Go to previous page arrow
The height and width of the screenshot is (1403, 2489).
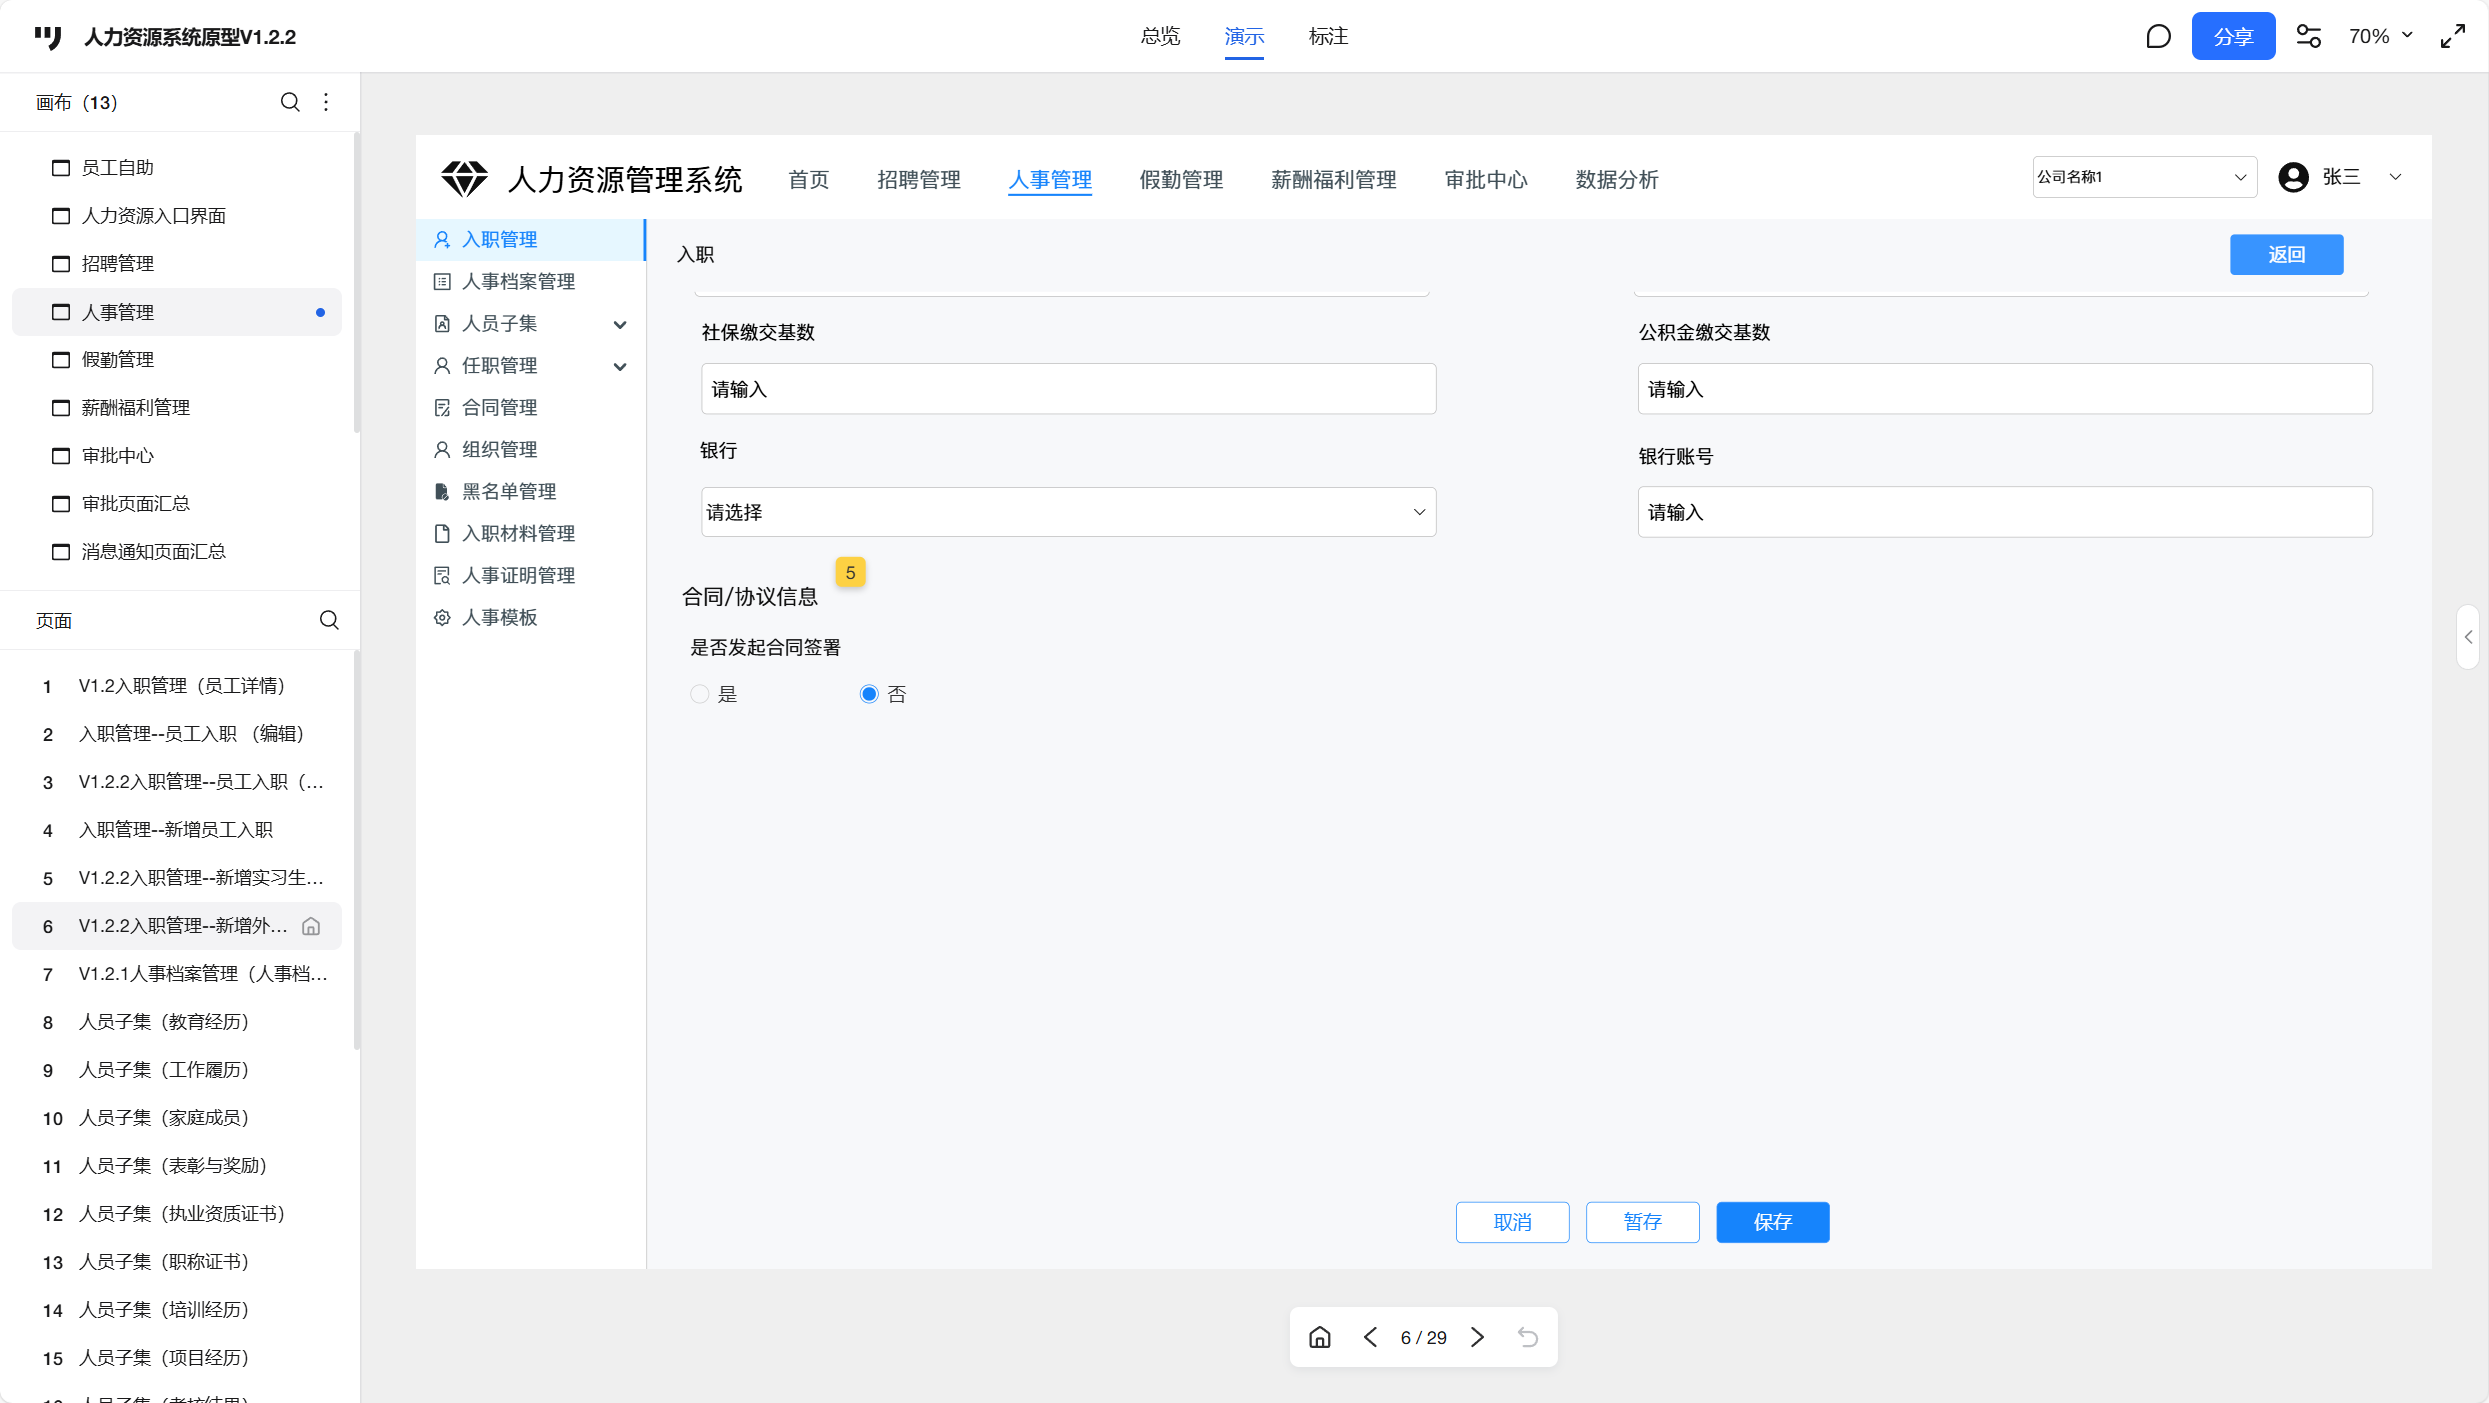click(1370, 1337)
